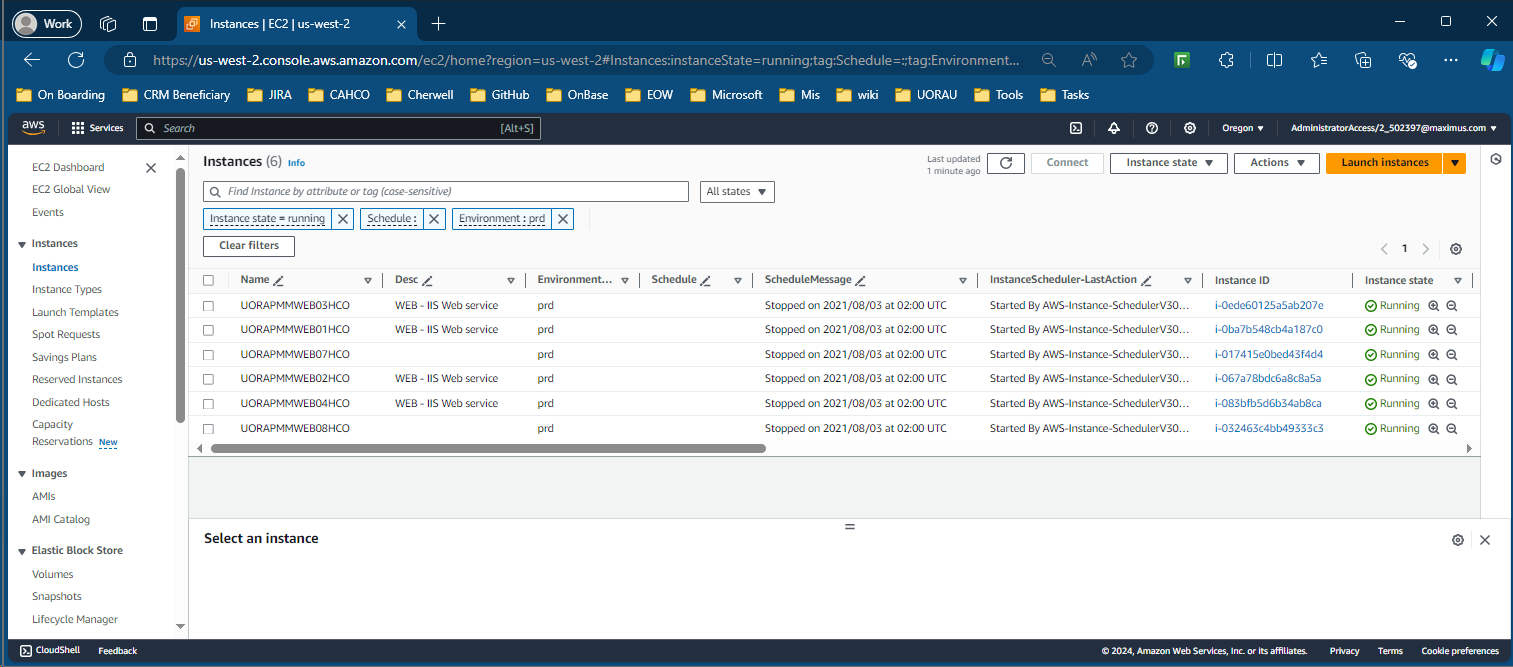Image resolution: width=1513 pixels, height=667 pixels.
Task: Click the AWS top Search field
Action: point(338,128)
